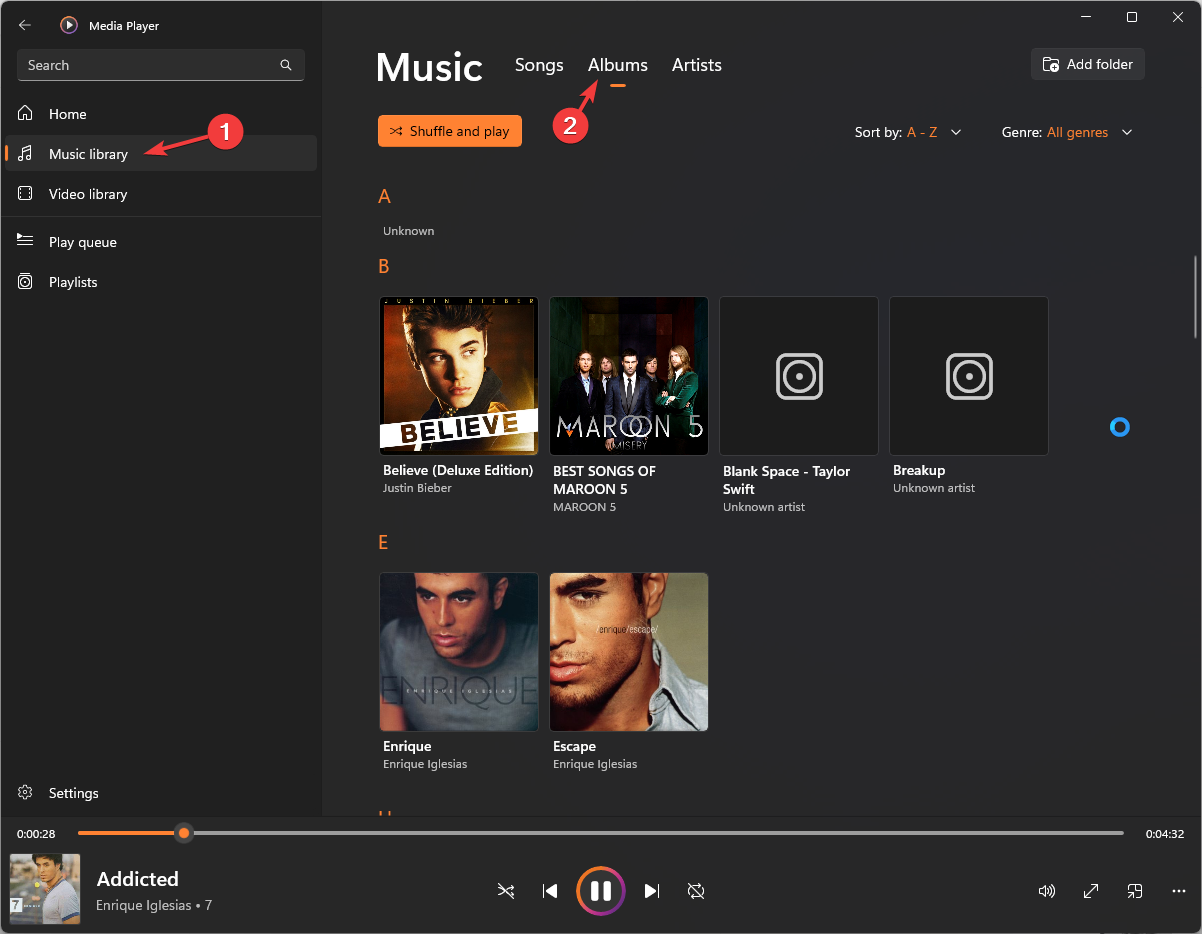Click MAROON 5 artist name under album
Image resolution: width=1202 pixels, height=934 pixels.
584,507
